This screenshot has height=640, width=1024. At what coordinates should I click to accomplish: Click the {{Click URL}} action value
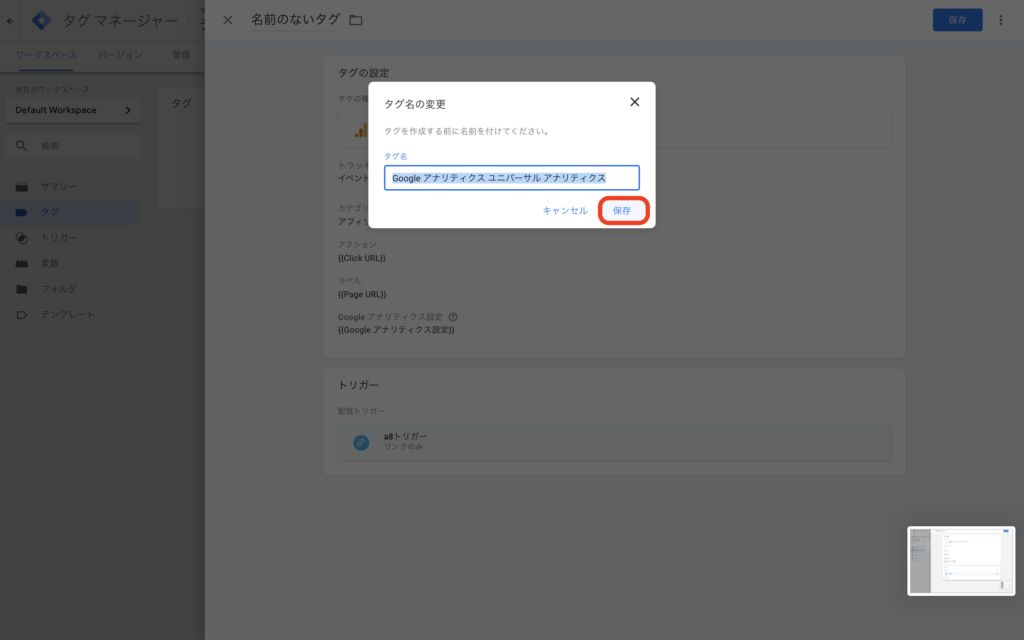point(362,258)
